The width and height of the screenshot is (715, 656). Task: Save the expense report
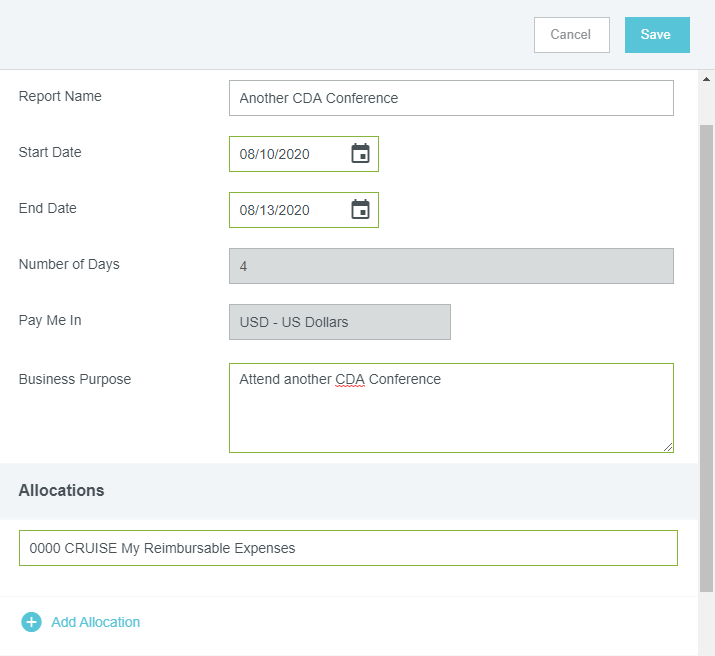(x=656, y=35)
